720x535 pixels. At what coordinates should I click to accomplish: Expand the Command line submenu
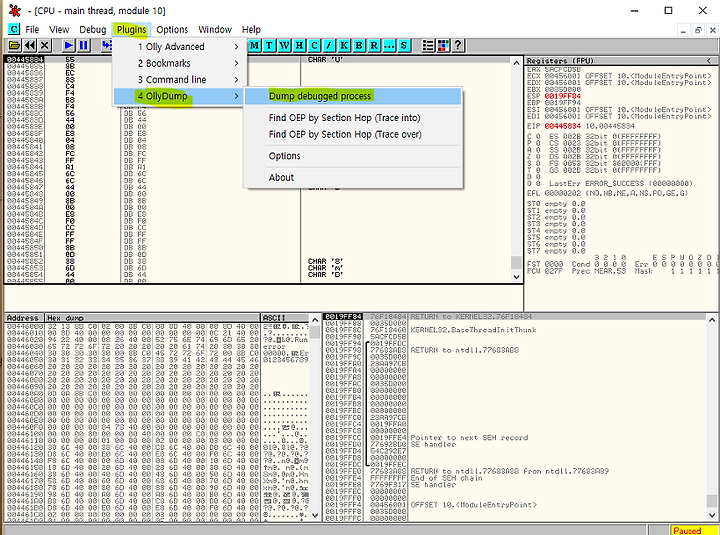tap(180, 80)
